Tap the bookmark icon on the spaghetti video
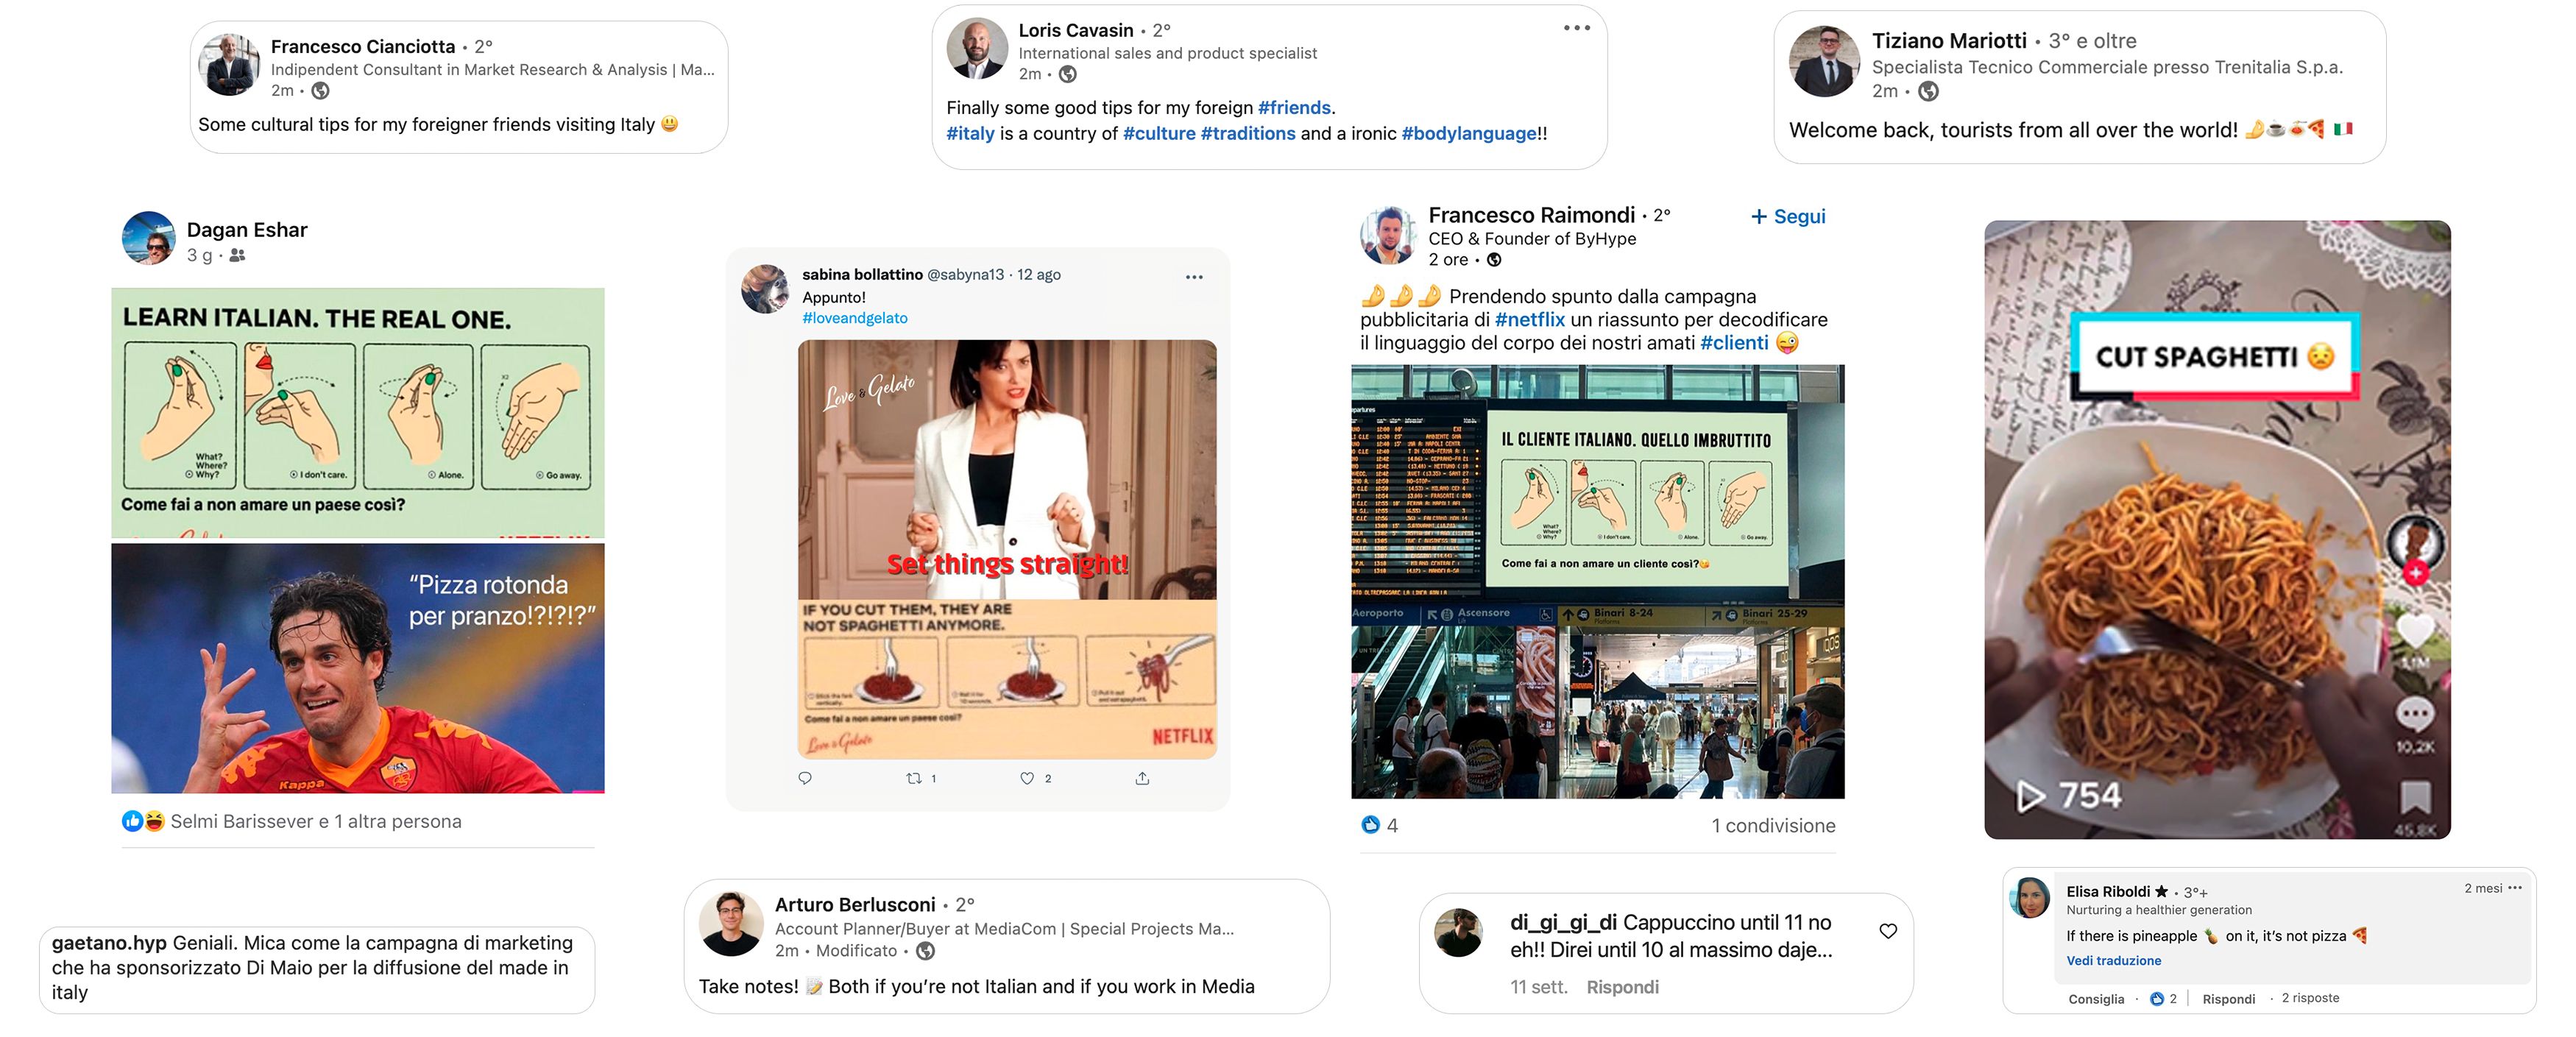2576x1037 pixels. pos(2415,797)
